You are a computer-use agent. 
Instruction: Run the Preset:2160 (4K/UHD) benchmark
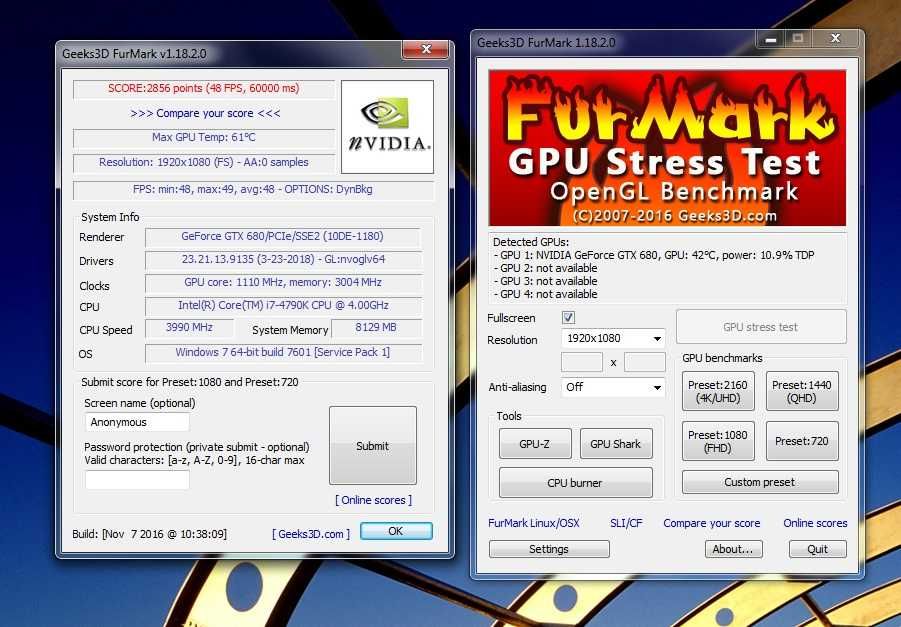tap(718, 391)
